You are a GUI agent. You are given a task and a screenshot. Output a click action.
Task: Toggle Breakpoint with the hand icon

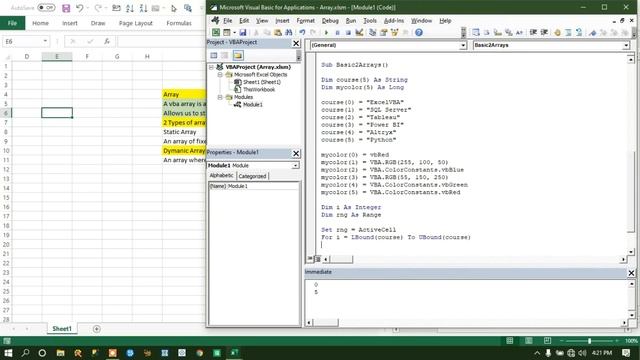click(557, 33)
